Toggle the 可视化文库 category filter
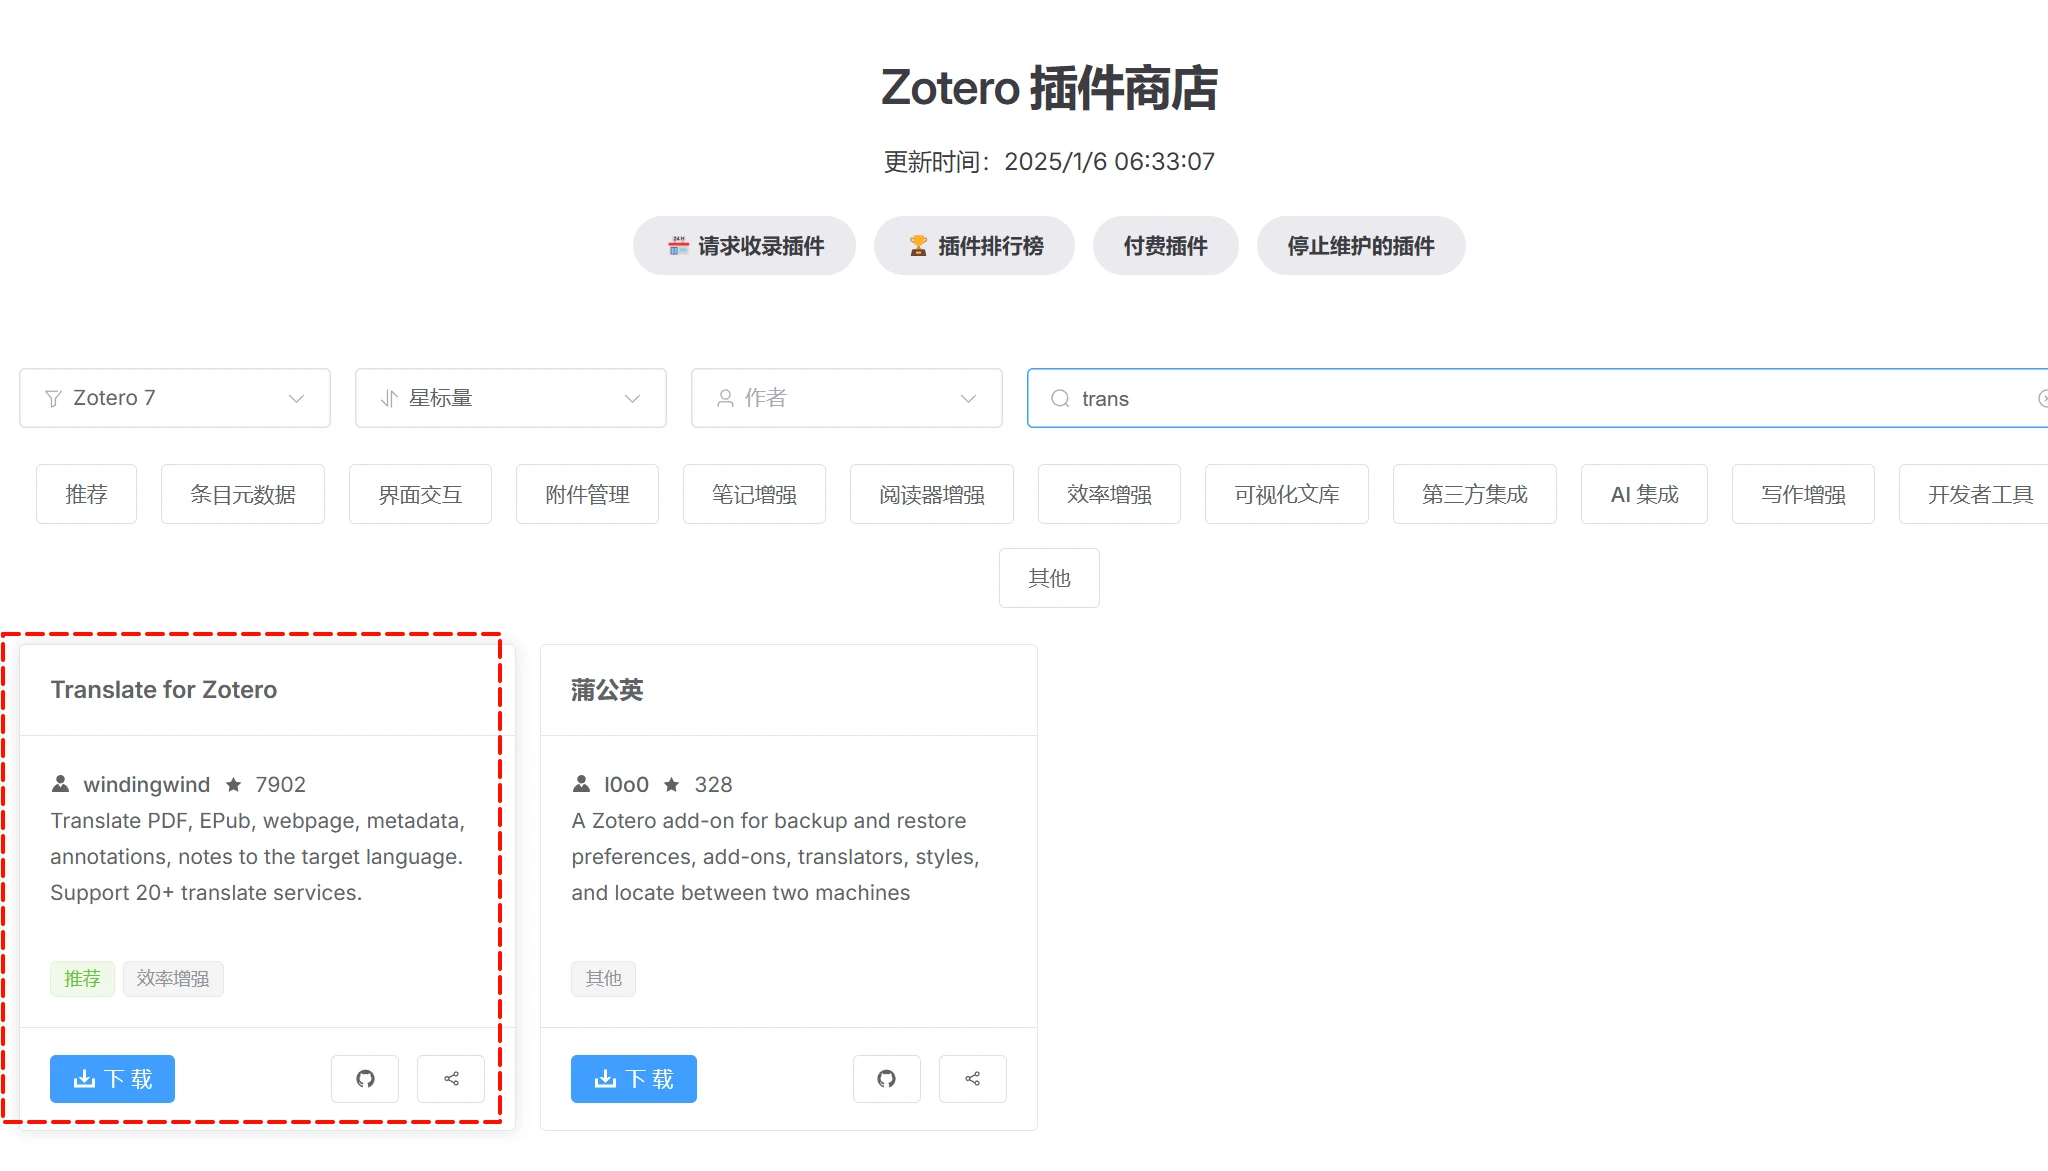The height and width of the screenshot is (1171, 2048). (x=1287, y=494)
